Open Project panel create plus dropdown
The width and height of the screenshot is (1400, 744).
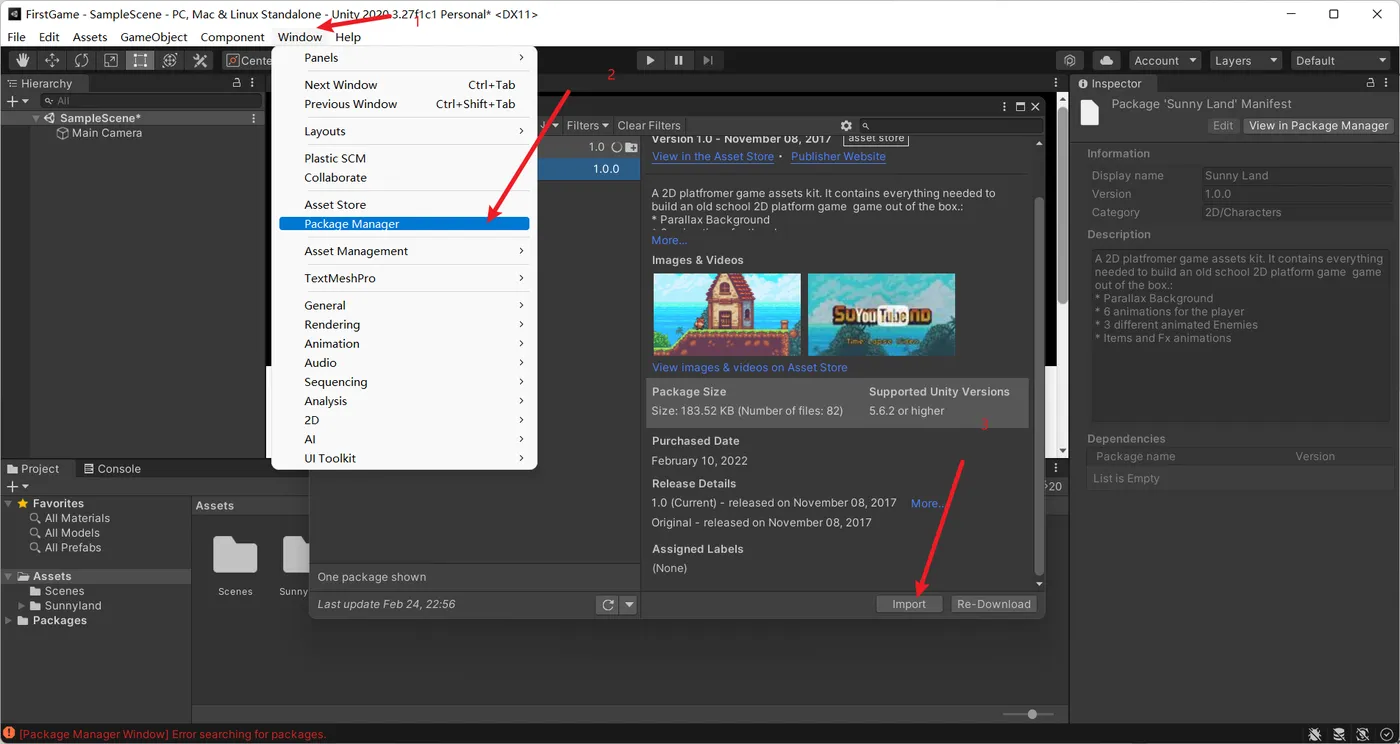click(18, 486)
